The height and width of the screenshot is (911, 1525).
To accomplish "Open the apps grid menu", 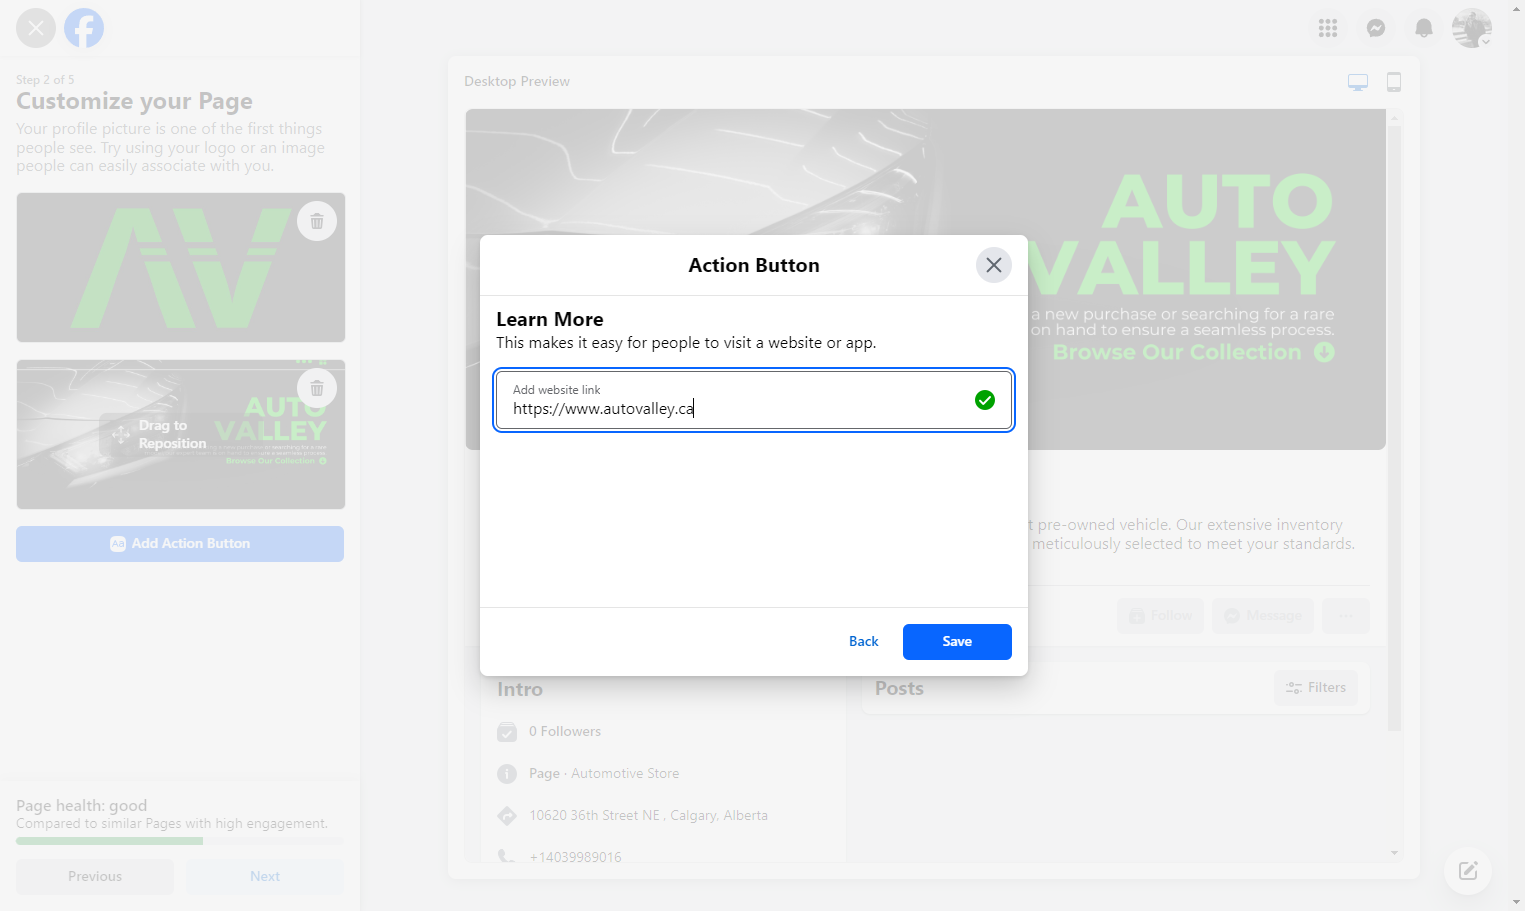I will tap(1328, 28).
